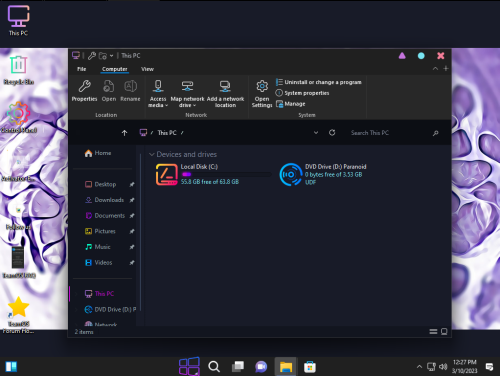Click the pin icon next to Desktop

click(x=132, y=184)
